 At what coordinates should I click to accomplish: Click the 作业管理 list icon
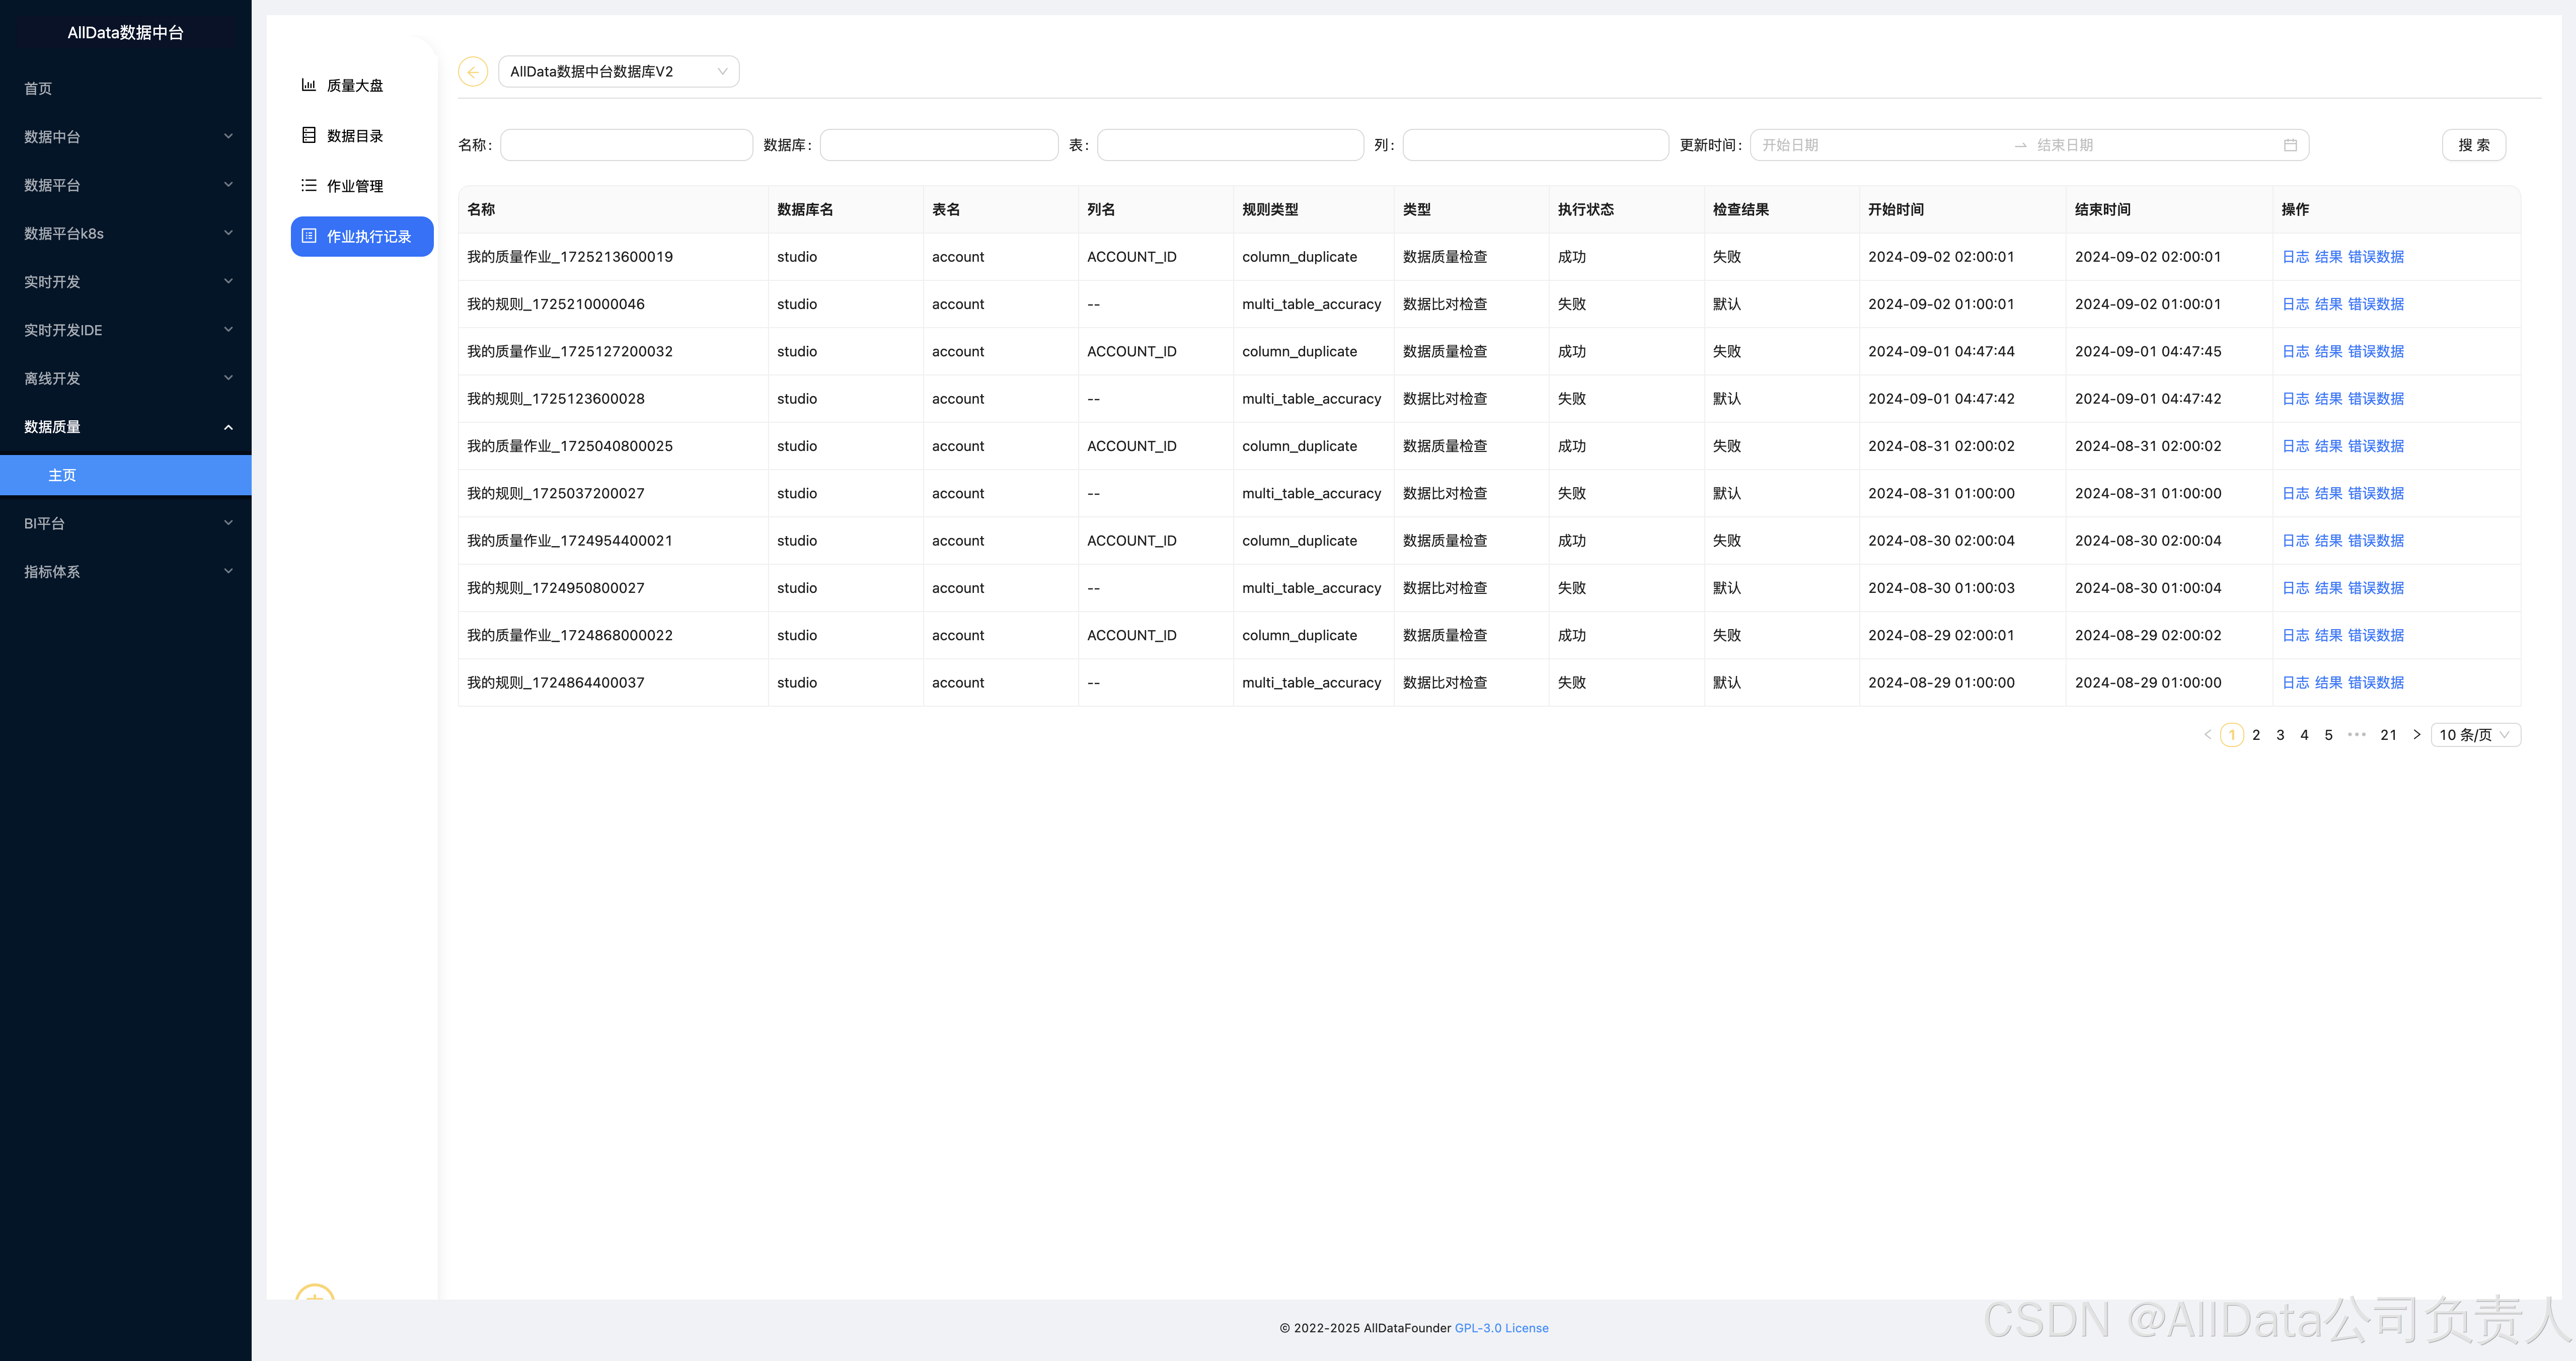pyautogui.click(x=309, y=186)
